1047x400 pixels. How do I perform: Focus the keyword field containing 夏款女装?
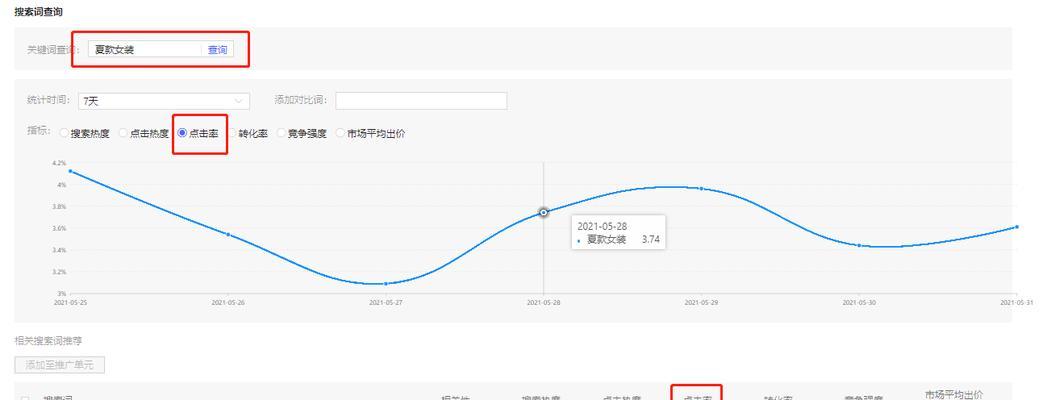click(145, 49)
